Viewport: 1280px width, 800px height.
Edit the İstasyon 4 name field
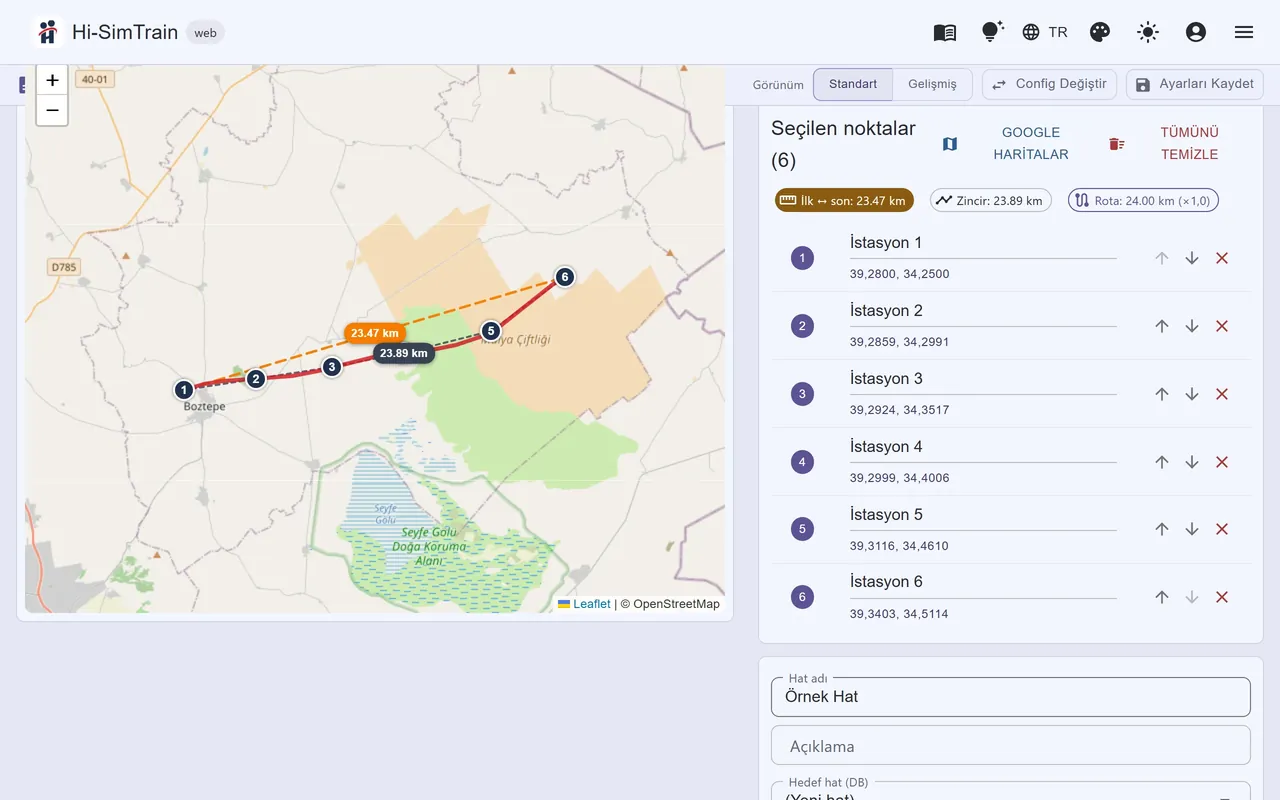pyautogui.click(x=983, y=447)
